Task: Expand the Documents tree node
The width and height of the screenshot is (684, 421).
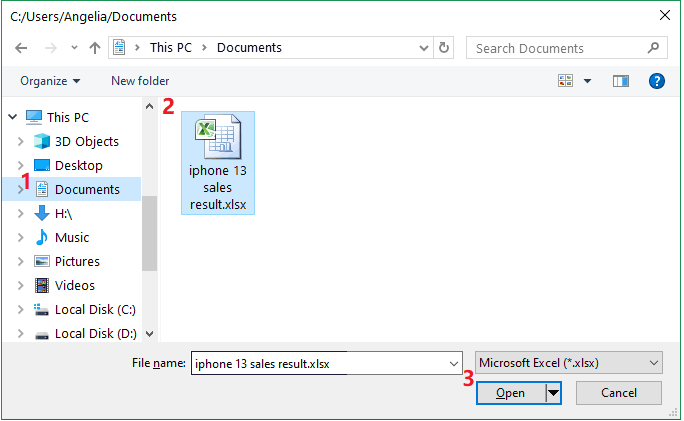Action: point(20,189)
